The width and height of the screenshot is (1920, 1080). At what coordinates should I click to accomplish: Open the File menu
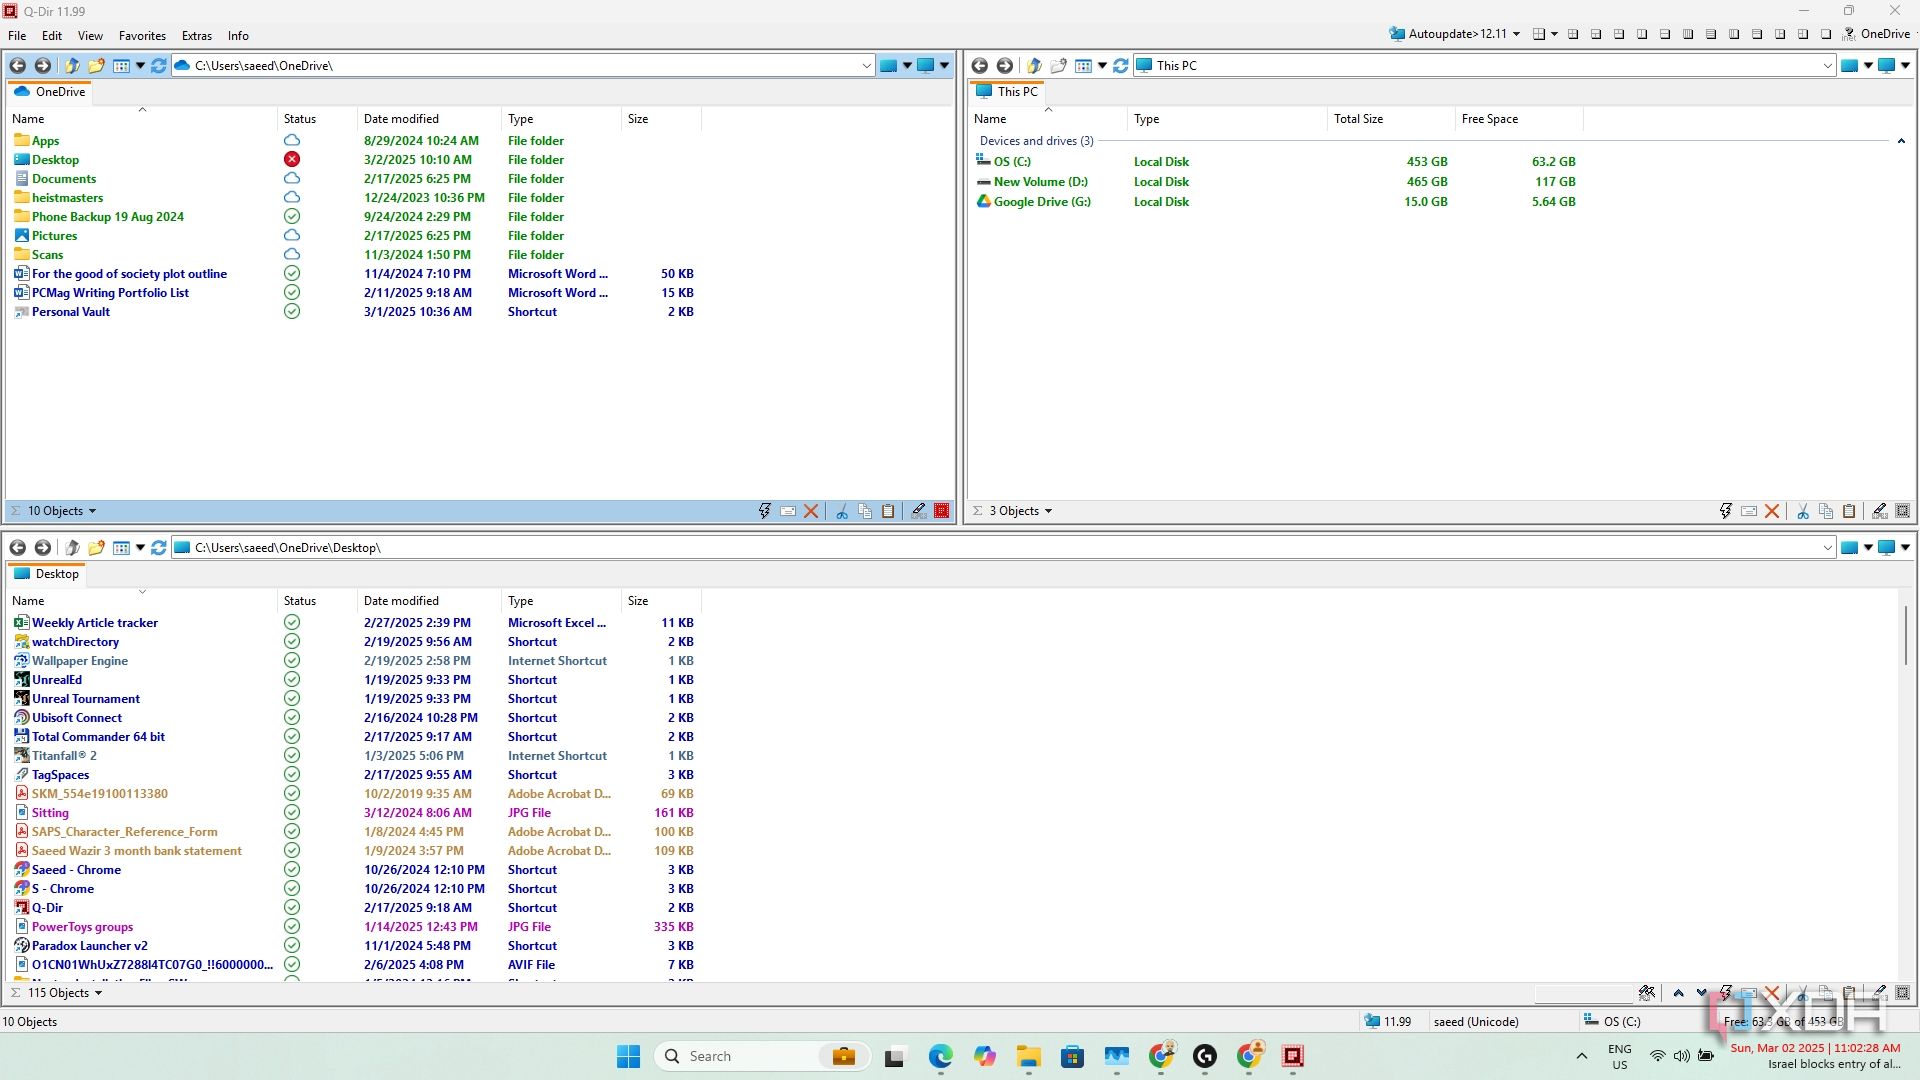coord(17,35)
